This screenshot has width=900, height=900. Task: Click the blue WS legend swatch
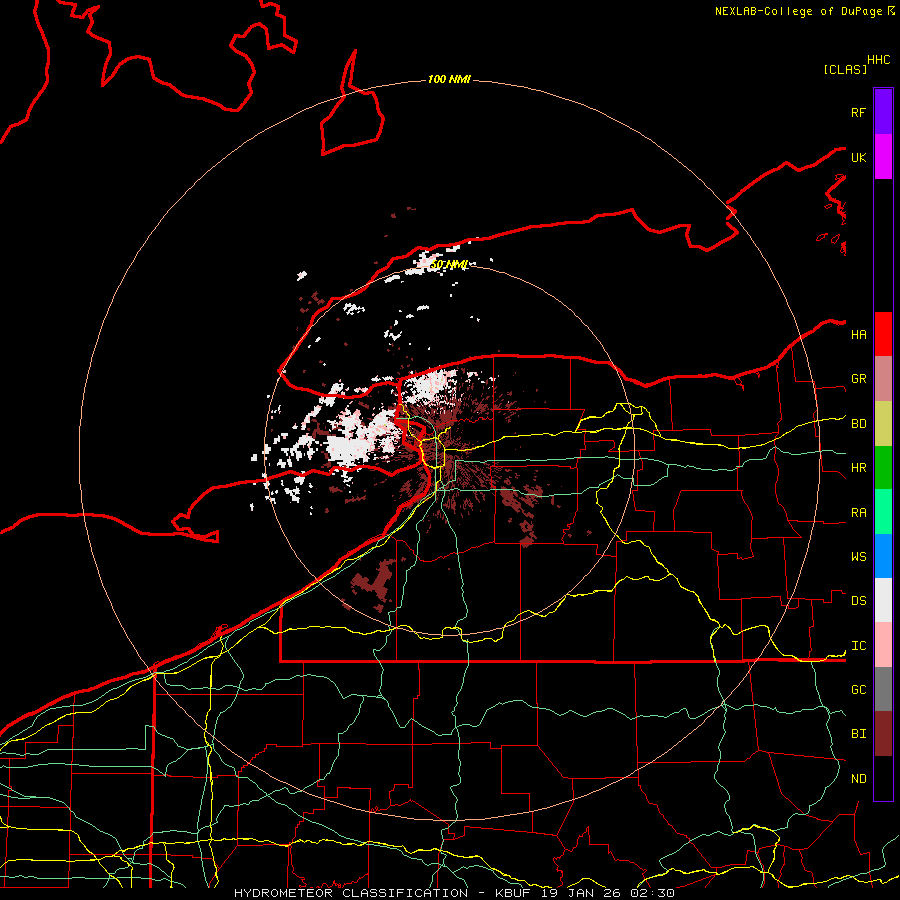coord(883,556)
